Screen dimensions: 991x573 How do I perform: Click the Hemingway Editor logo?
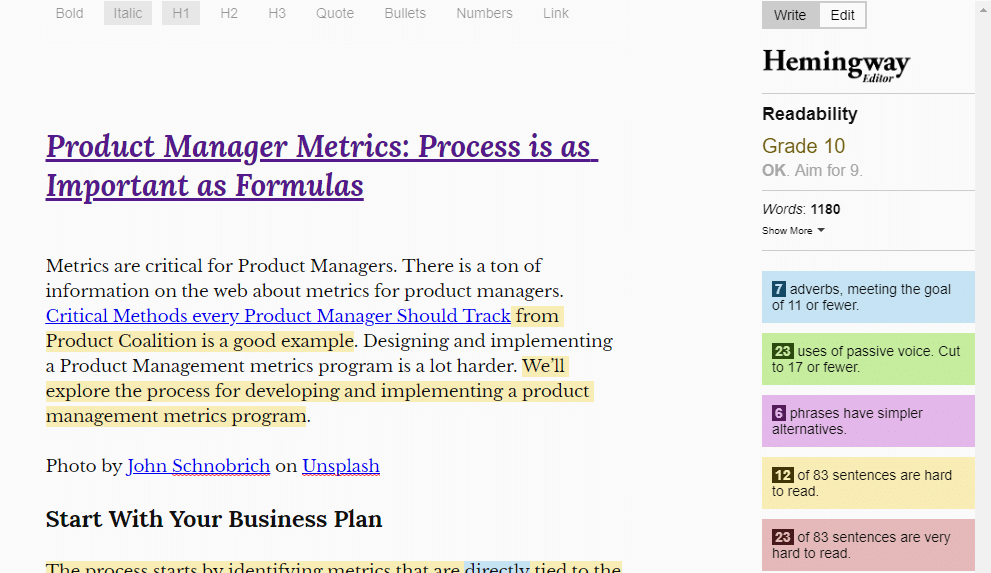(836, 64)
